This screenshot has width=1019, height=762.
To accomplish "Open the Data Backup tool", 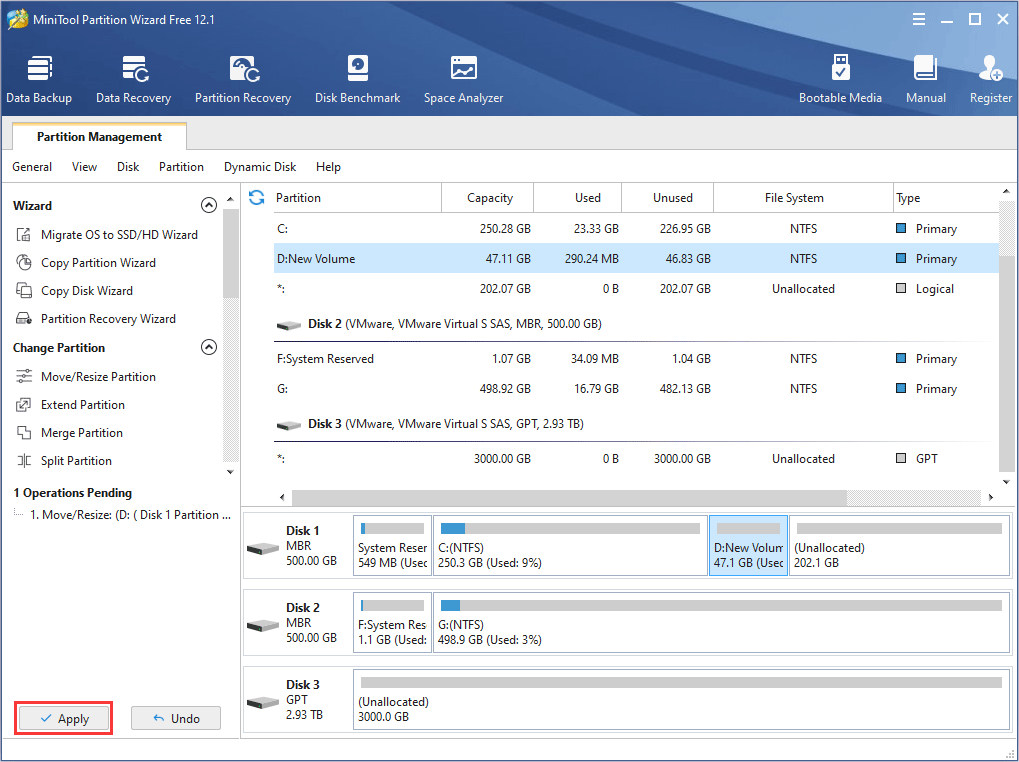I will [39, 80].
